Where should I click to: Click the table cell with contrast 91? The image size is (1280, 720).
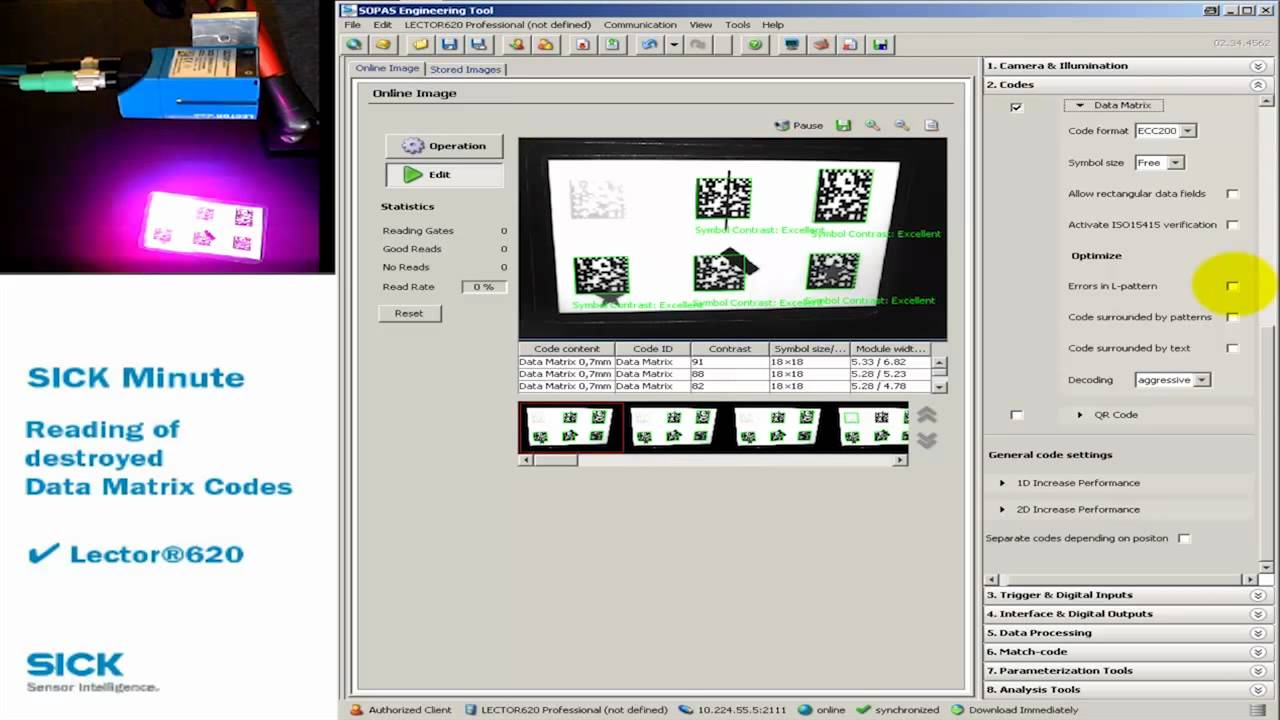[729, 362]
